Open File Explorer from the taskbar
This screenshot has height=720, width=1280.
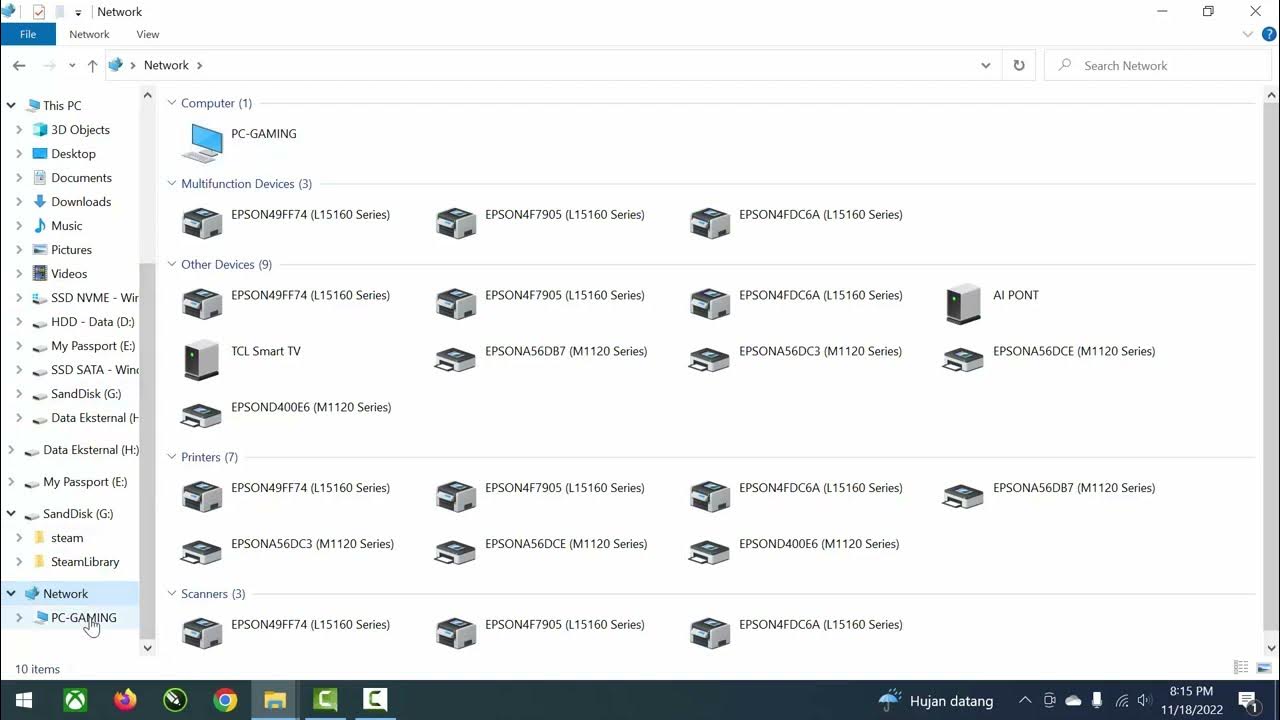tap(275, 700)
